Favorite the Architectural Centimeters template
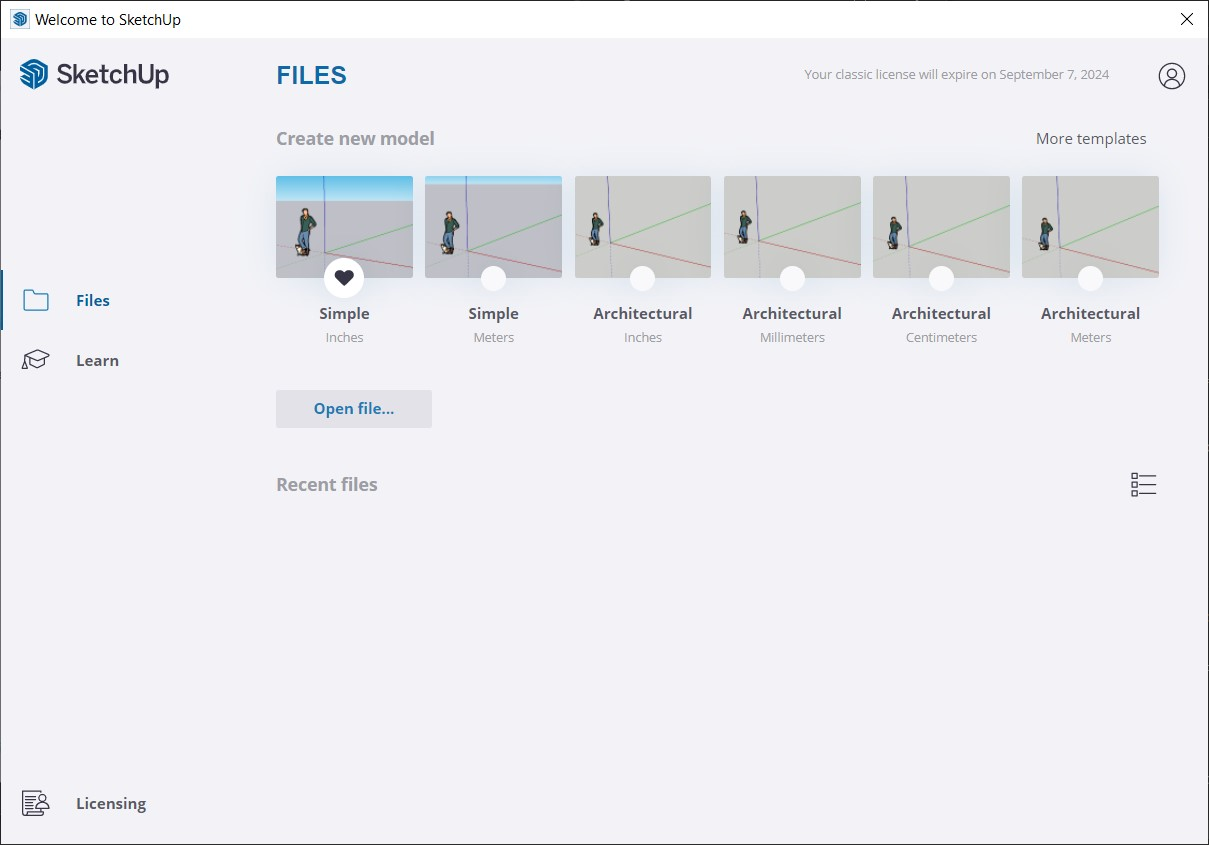The width and height of the screenshot is (1209, 845). pyautogui.click(x=940, y=278)
